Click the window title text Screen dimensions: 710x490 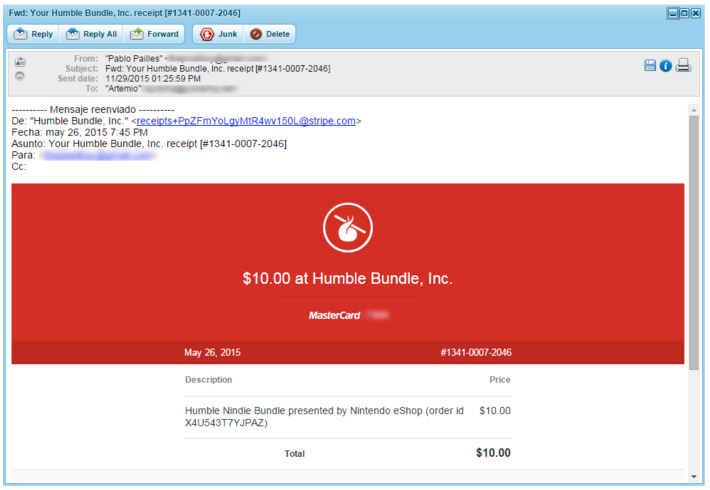[x=125, y=13]
